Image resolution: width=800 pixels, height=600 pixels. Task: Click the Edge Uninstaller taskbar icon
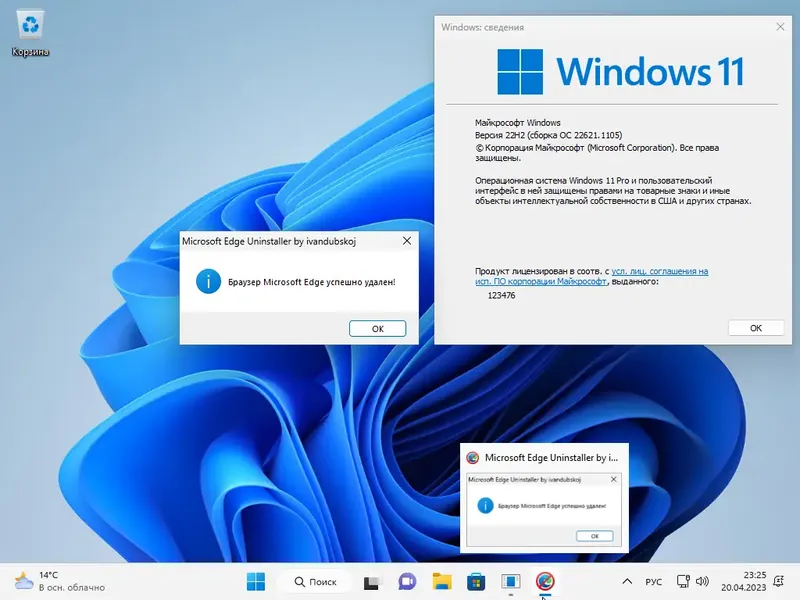pos(545,581)
